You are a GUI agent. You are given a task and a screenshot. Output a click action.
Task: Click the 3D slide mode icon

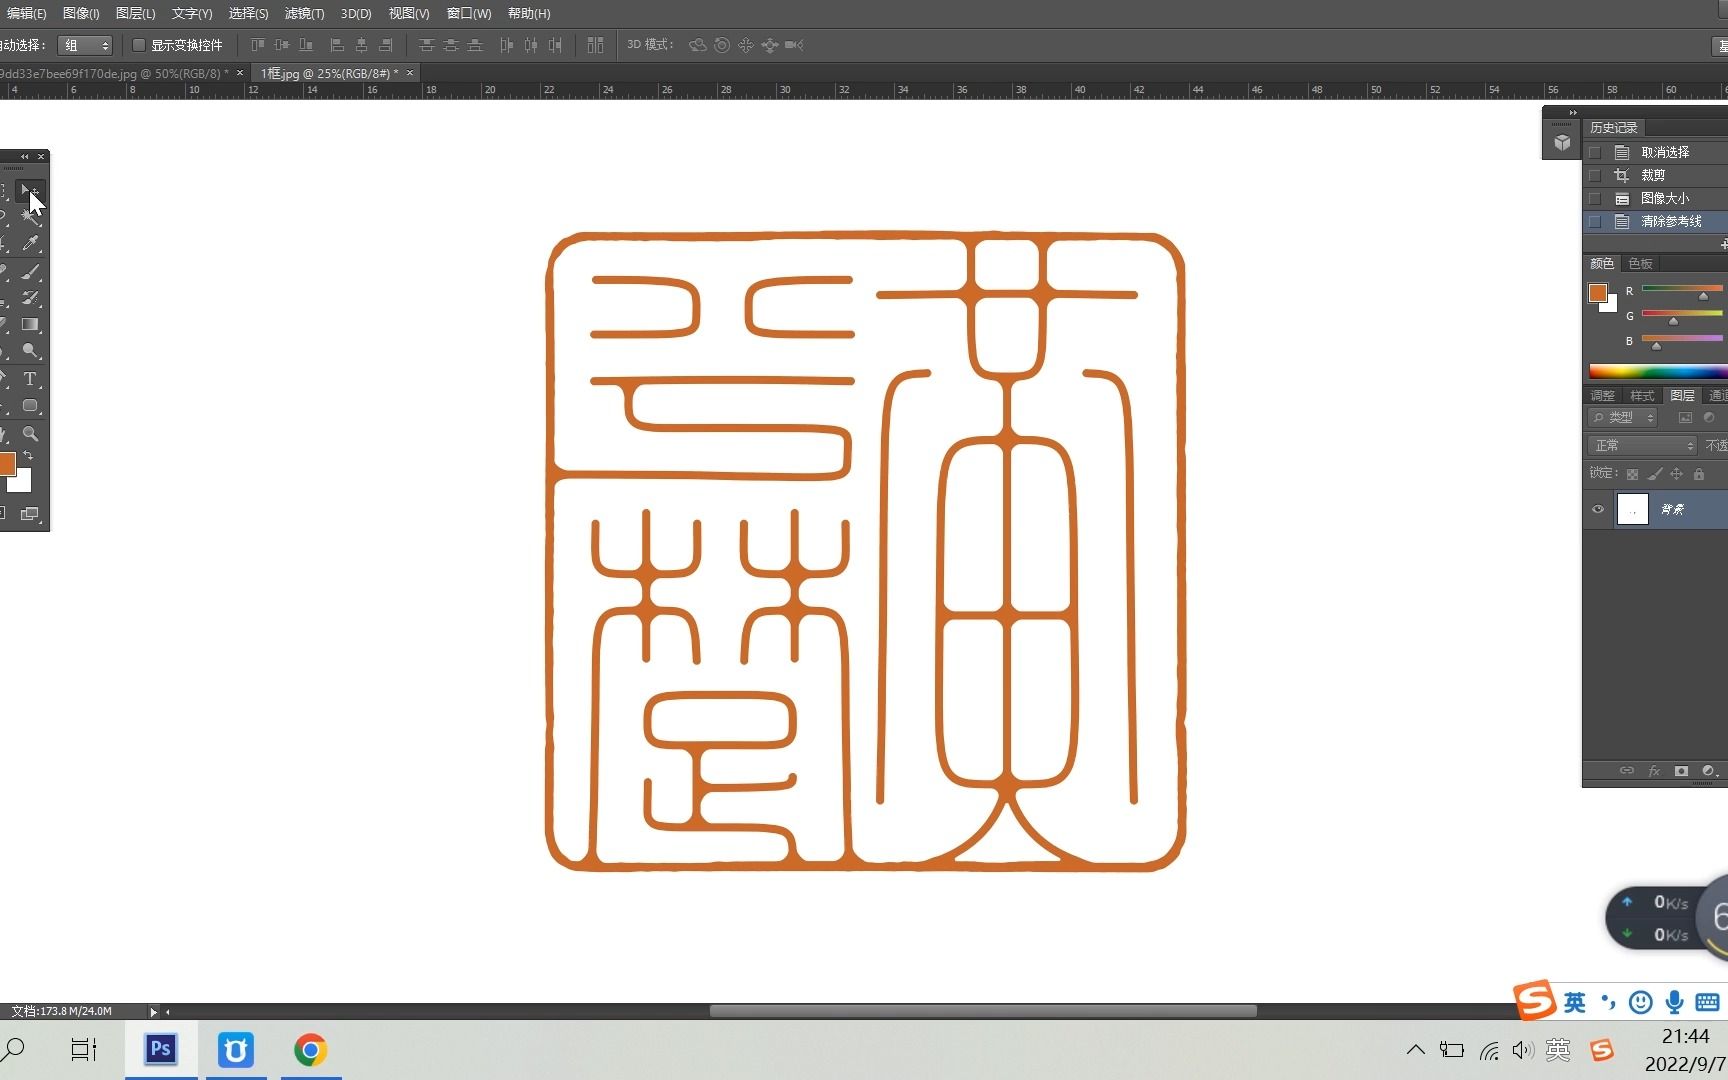[770, 45]
